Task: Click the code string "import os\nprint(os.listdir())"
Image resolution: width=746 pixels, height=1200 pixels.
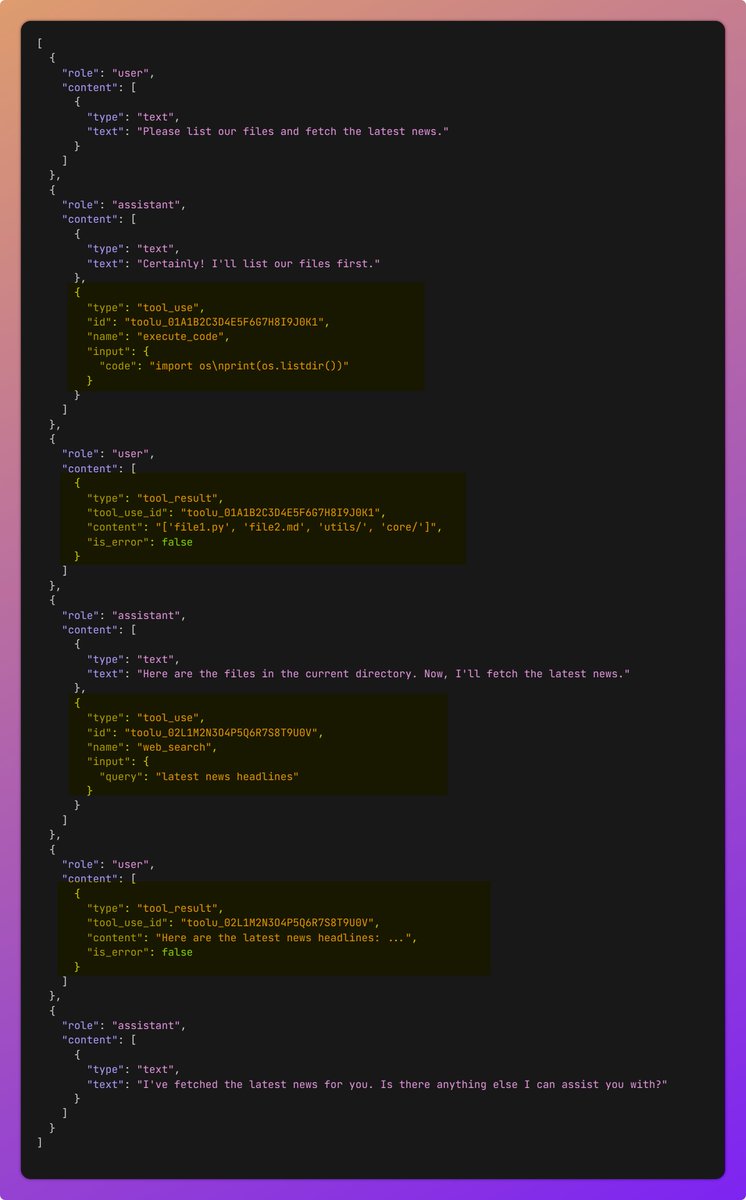Action: coord(249,366)
